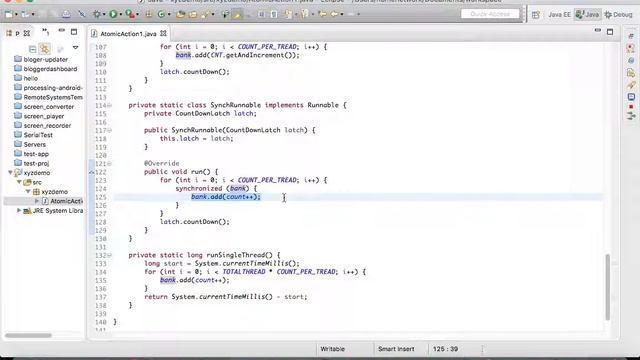
Task: Toggle Mark Occurrences highlighter button
Action: 237,14
